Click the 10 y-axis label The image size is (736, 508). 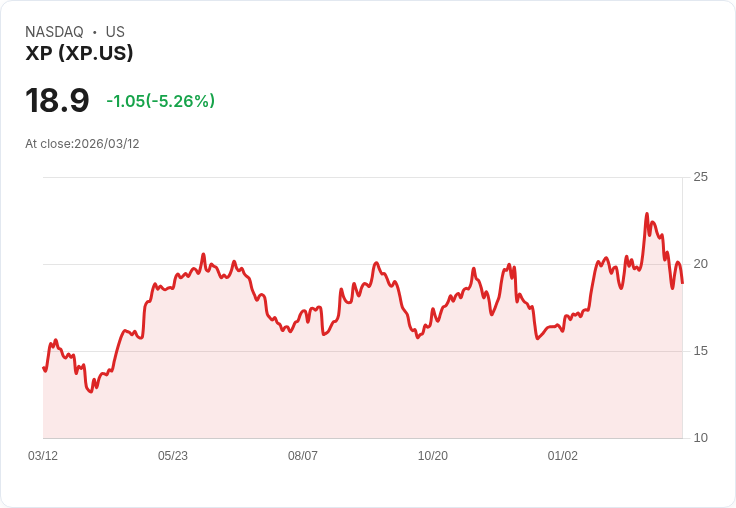700,438
